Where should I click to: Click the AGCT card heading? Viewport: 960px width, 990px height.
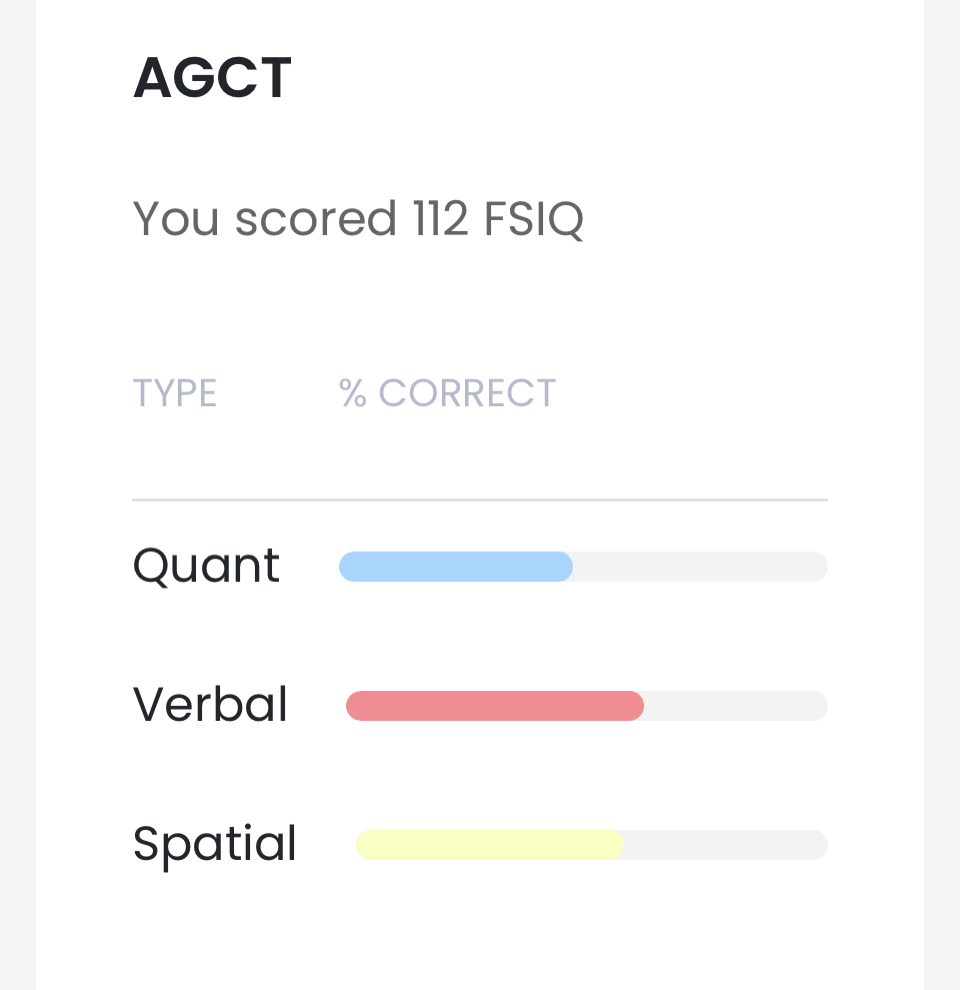pyautogui.click(x=212, y=78)
